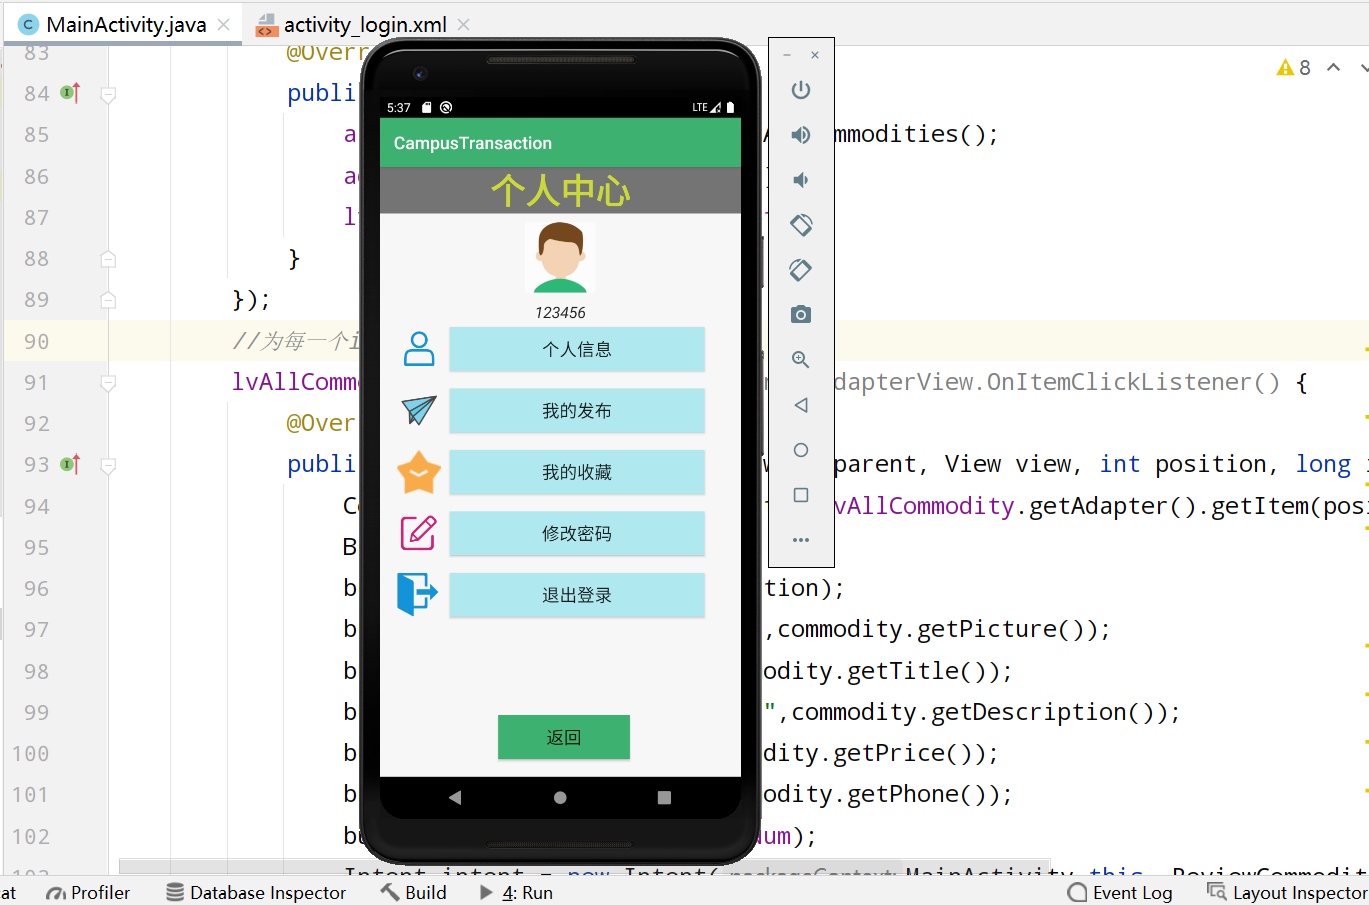Click override gutter icon on line 84
The image size is (1369, 905).
pyautogui.click(x=70, y=93)
